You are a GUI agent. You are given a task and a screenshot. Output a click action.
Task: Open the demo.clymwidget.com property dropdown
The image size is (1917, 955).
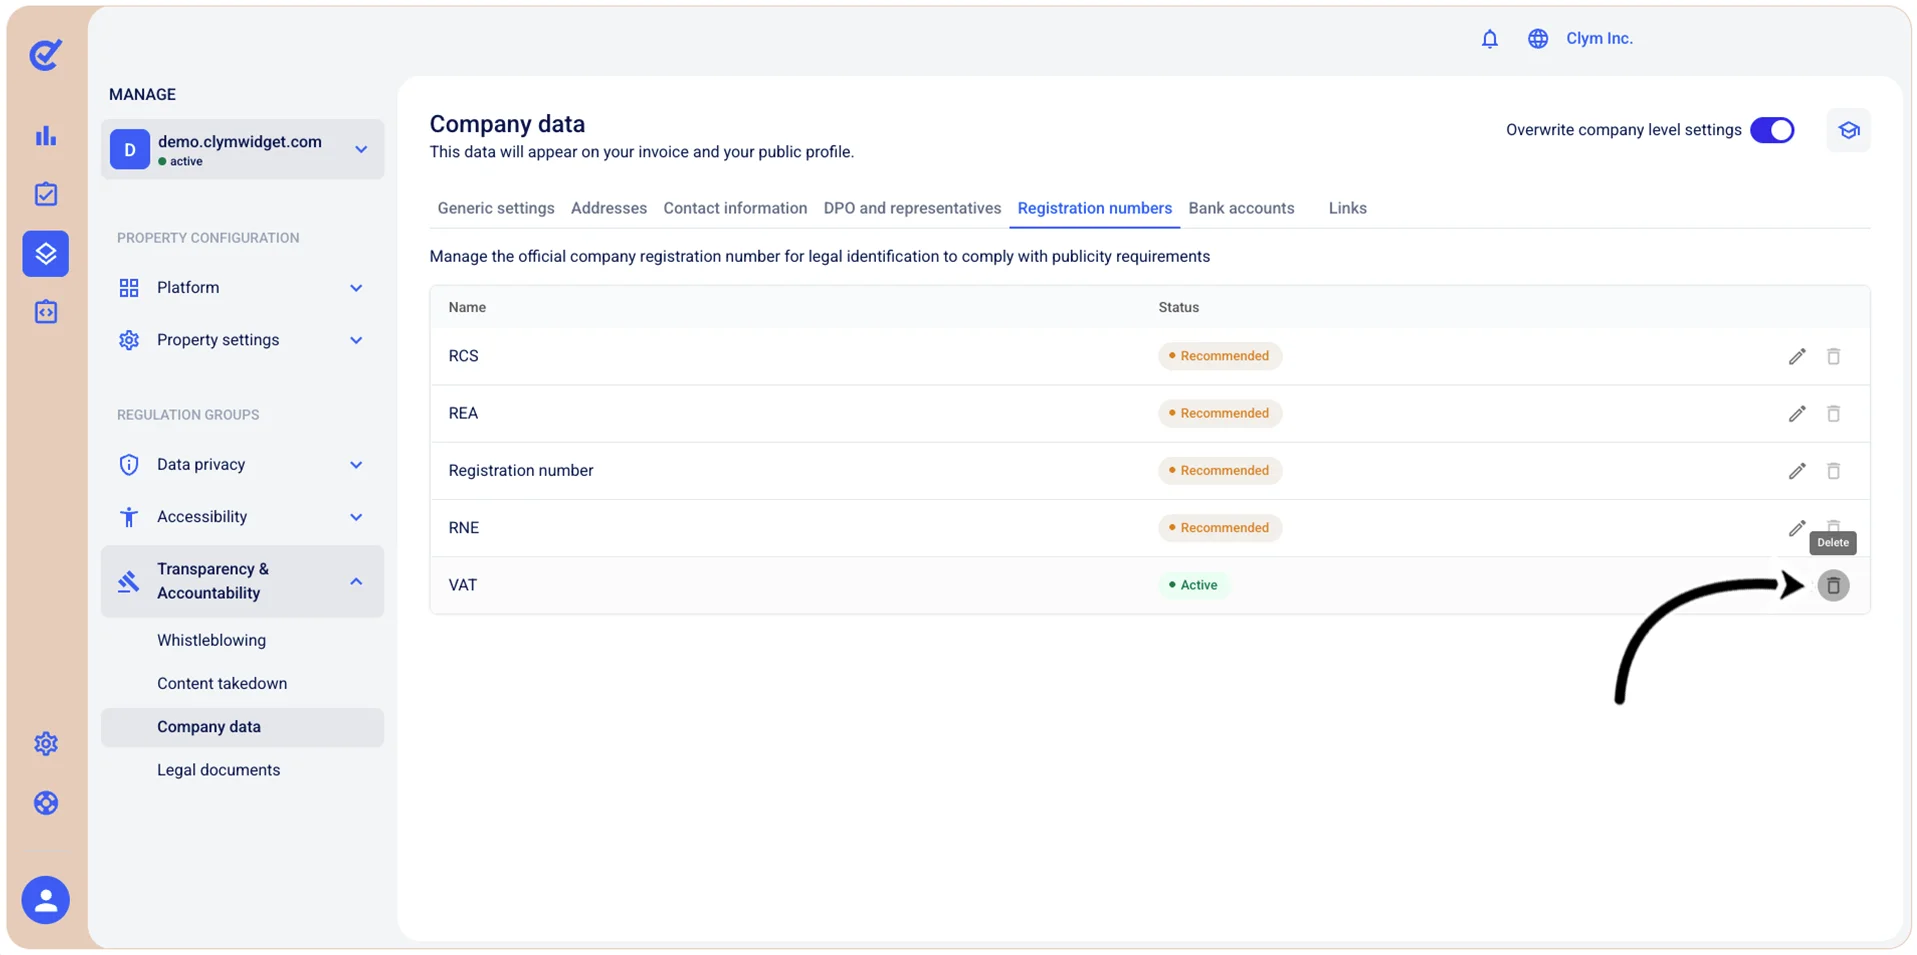click(x=242, y=150)
